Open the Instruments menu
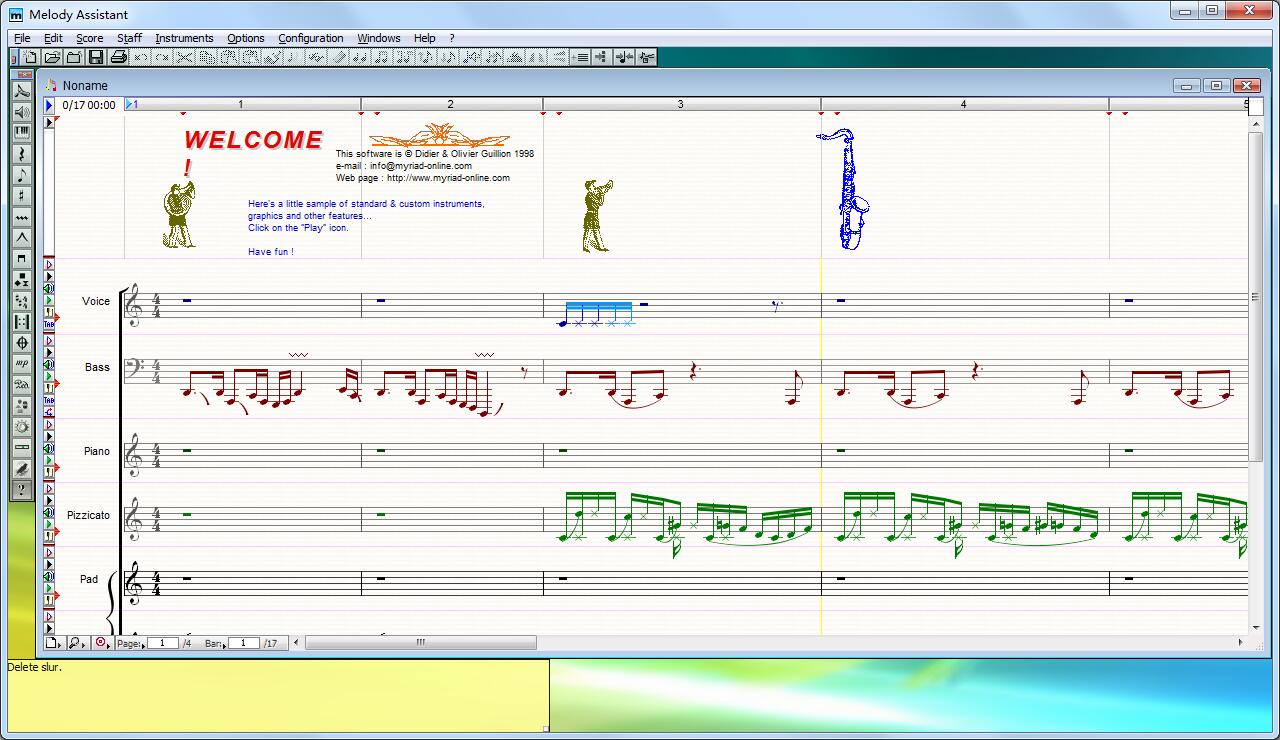The width and height of the screenshot is (1280, 740). 184,38
